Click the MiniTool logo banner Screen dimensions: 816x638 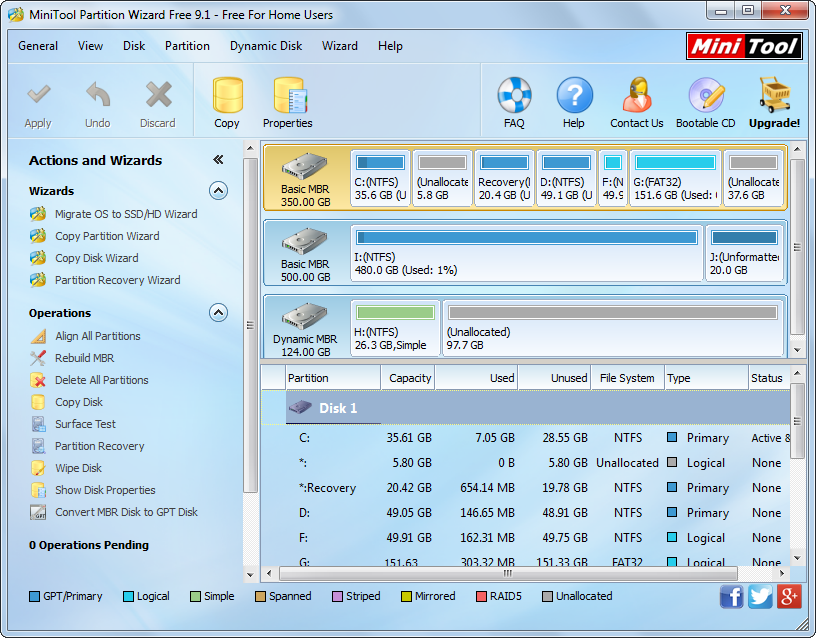pyautogui.click(x=744, y=46)
